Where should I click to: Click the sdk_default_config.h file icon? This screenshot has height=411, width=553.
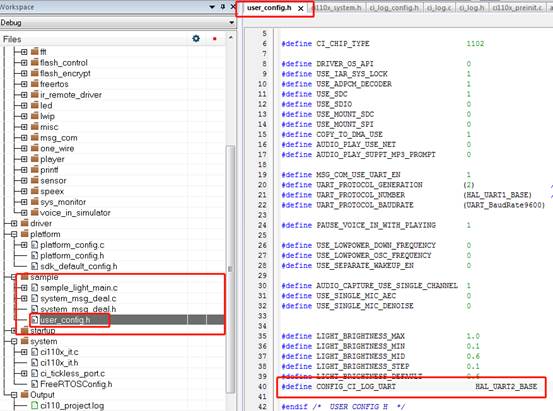click(x=35, y=266)
